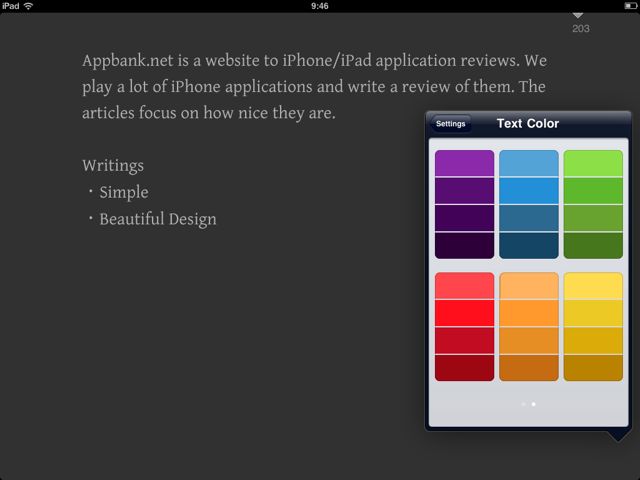Tap the 'Writings' heading text
The height and width of the screenshot is (480, 640).
113,166
